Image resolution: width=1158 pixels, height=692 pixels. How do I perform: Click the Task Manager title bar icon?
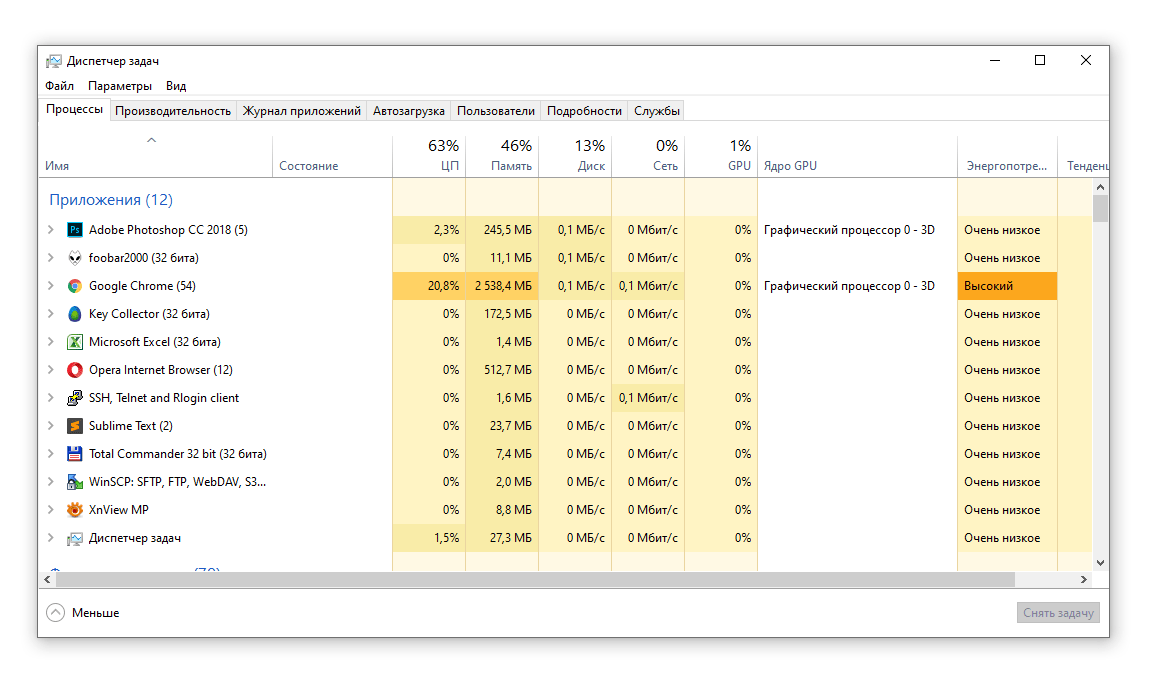click(x=54, y=61)
